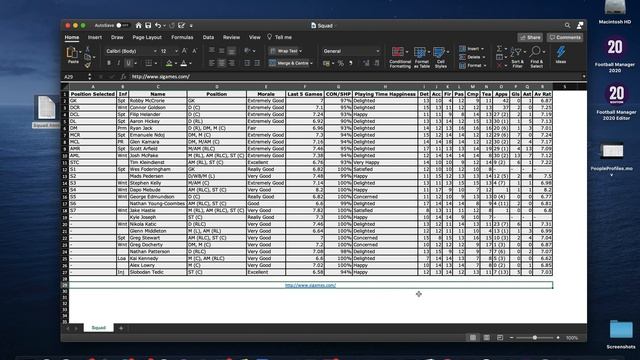Apply the comma style format
The width and height of the screenshot is (640, 360).
pos(351,63)
